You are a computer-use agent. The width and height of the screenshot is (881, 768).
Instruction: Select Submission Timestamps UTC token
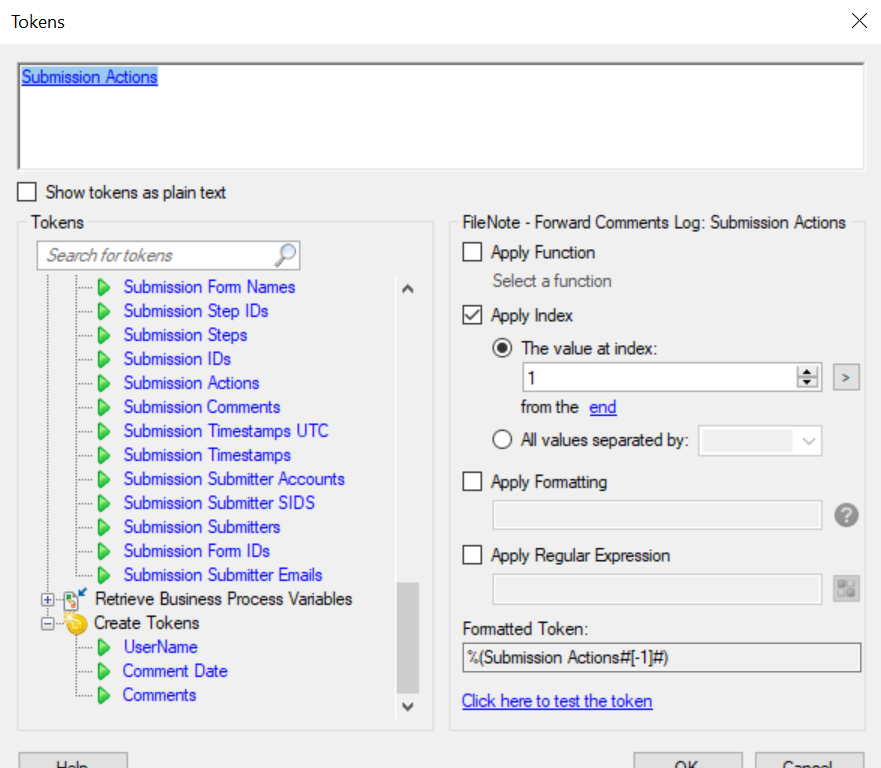pyautogui.click(x=226, y=431)
